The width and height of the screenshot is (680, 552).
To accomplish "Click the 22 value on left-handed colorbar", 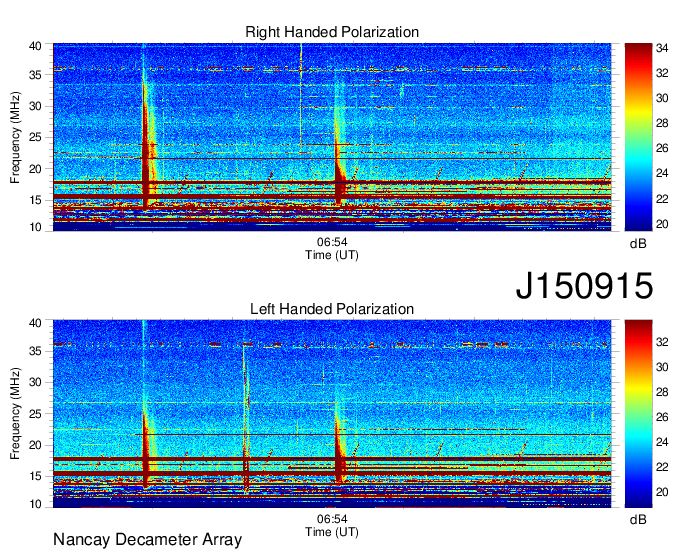I will click(662, 467).
